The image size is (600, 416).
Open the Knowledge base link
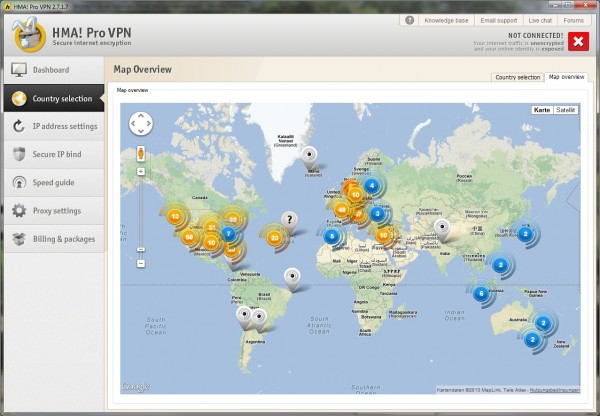coord(446,21)
